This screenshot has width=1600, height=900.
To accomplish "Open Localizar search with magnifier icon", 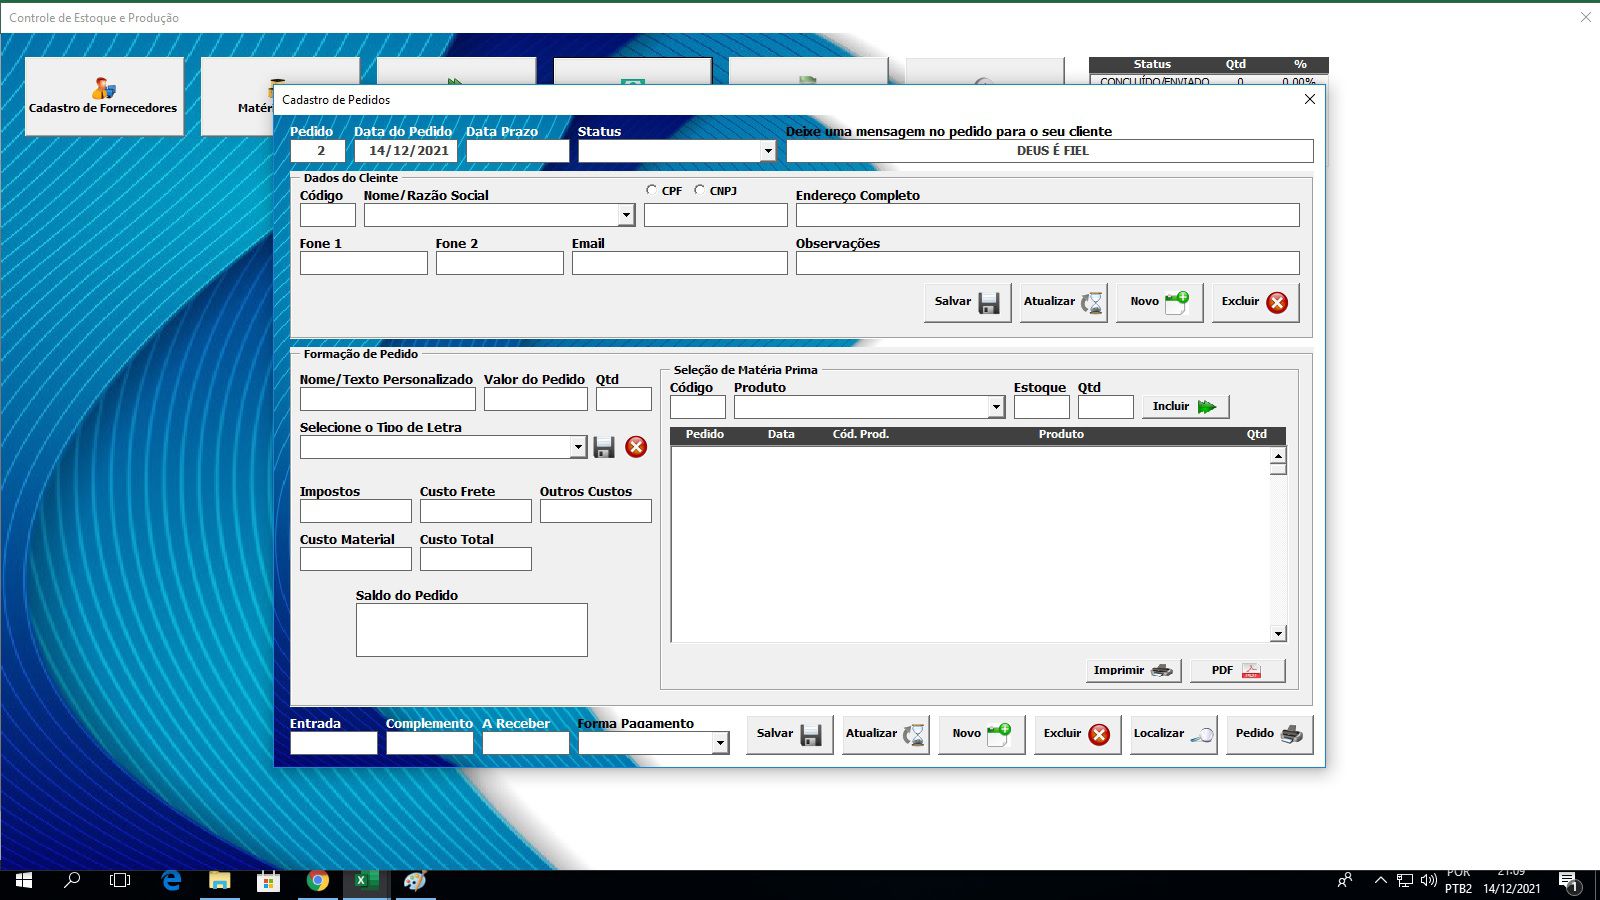I will pos(1173,734).
